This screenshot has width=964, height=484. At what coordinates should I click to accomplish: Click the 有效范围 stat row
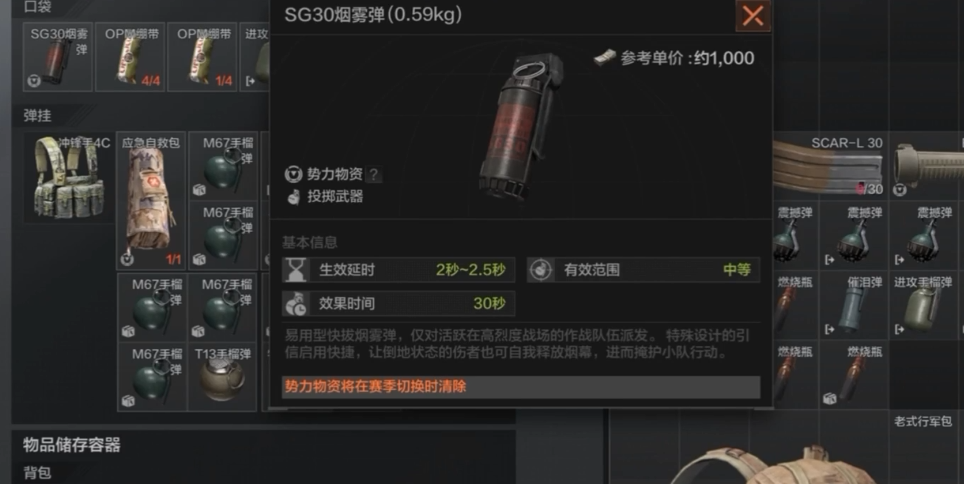[x=643, y=270]
